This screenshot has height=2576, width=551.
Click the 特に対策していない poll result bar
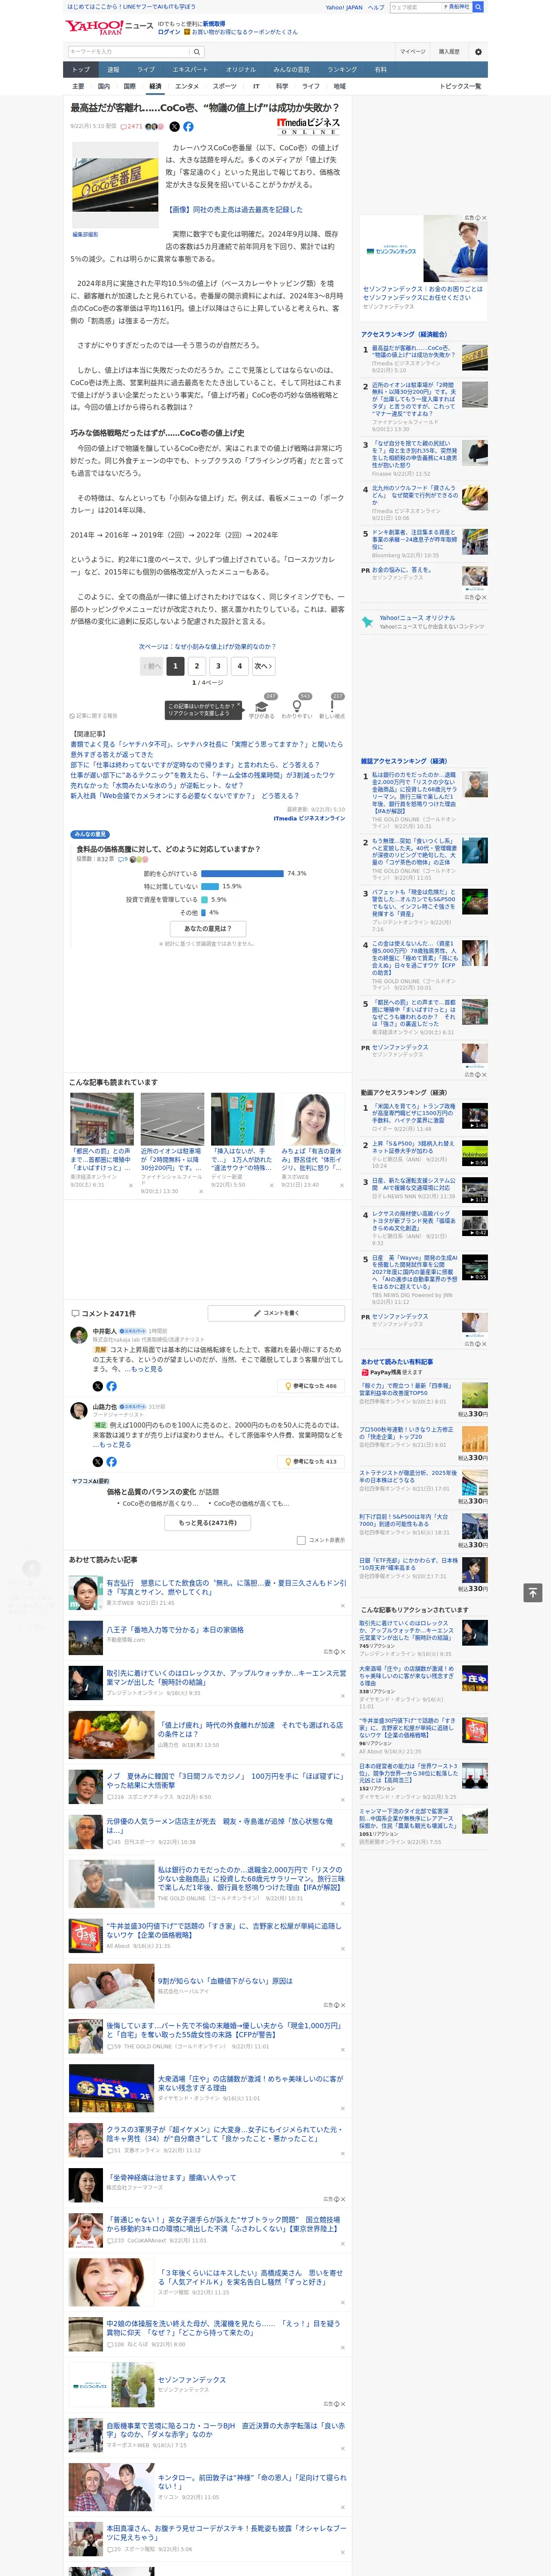tap(210, 886)
